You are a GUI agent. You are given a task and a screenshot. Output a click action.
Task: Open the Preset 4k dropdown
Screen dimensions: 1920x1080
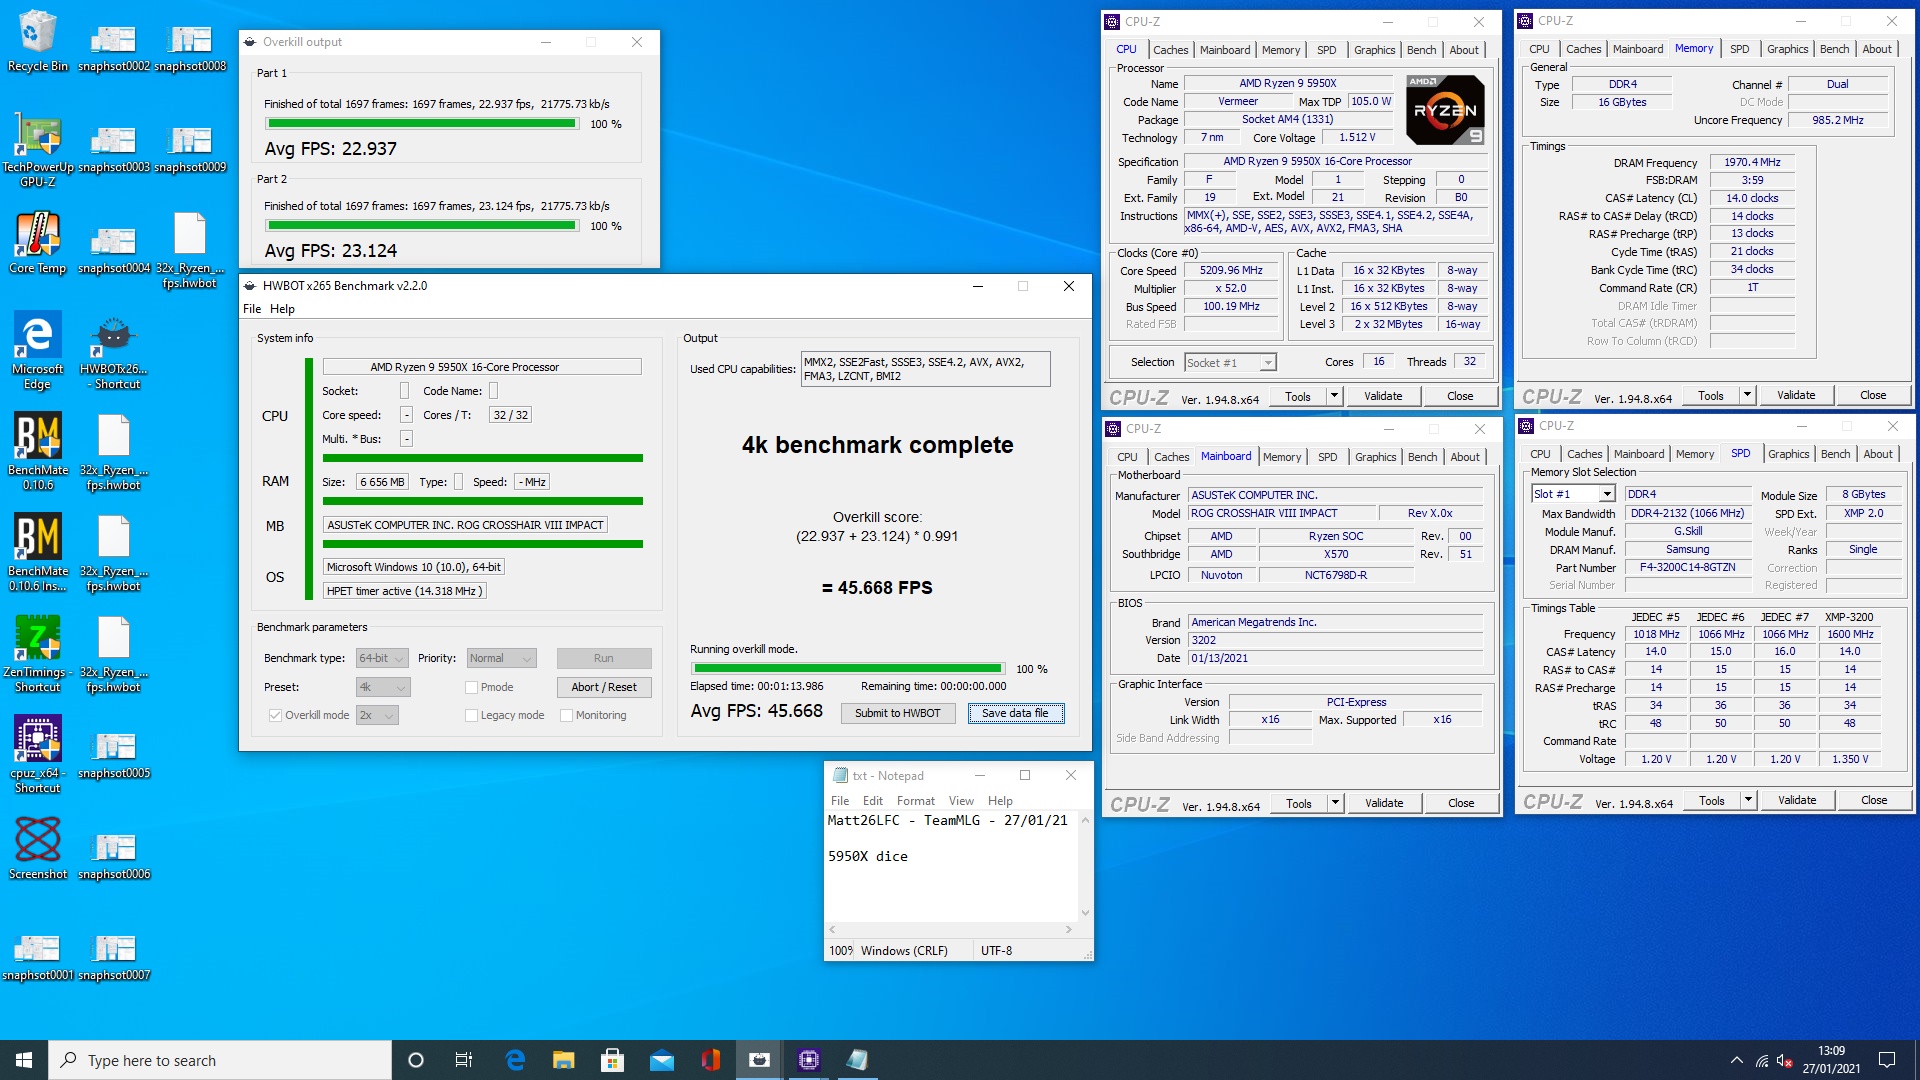pyautogui.click(x=383, y=687)
